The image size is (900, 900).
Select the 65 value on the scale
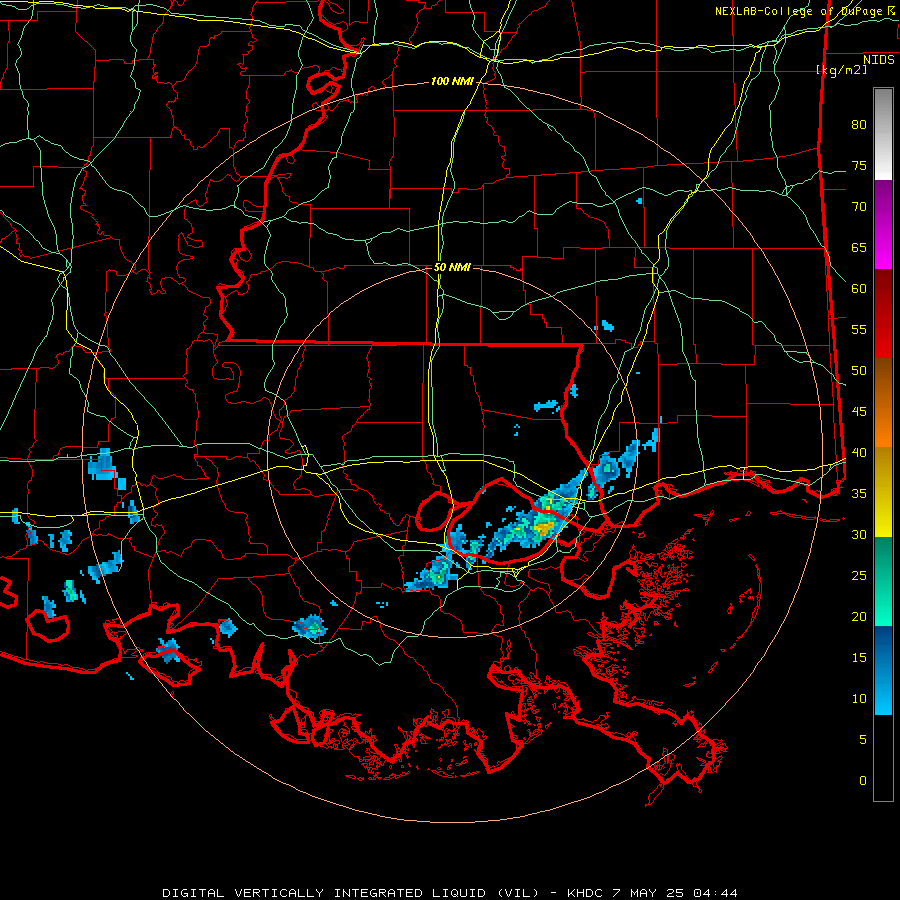coord(859,248)
